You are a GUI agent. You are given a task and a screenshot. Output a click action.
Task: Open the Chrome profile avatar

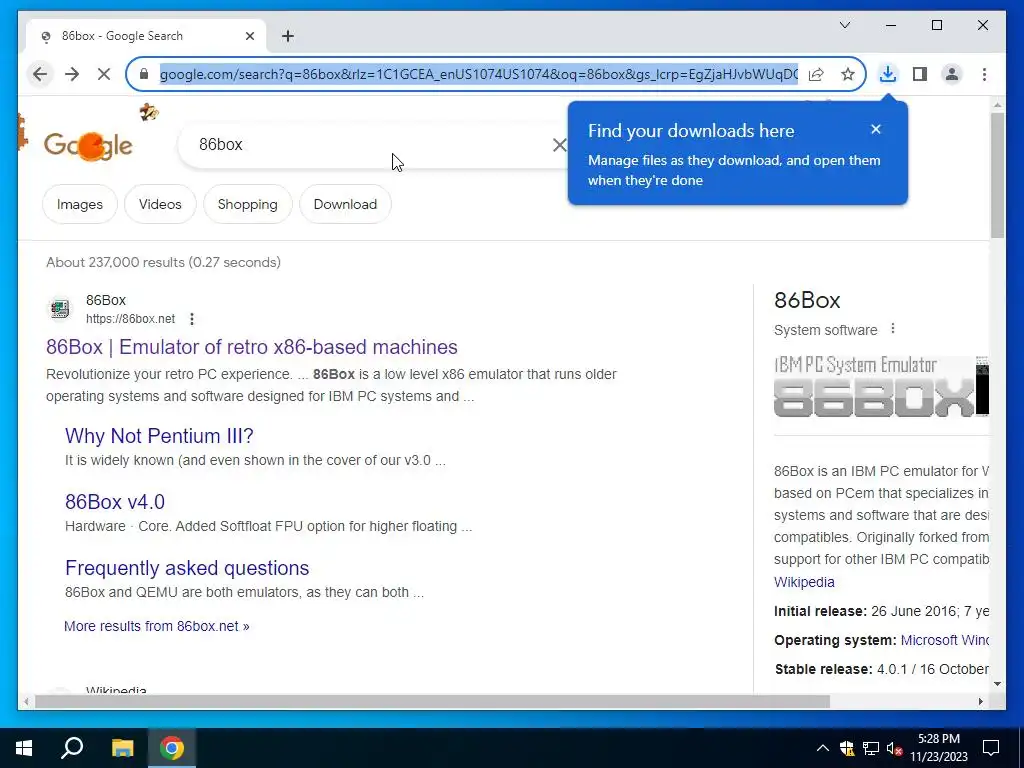click(952, 74)
